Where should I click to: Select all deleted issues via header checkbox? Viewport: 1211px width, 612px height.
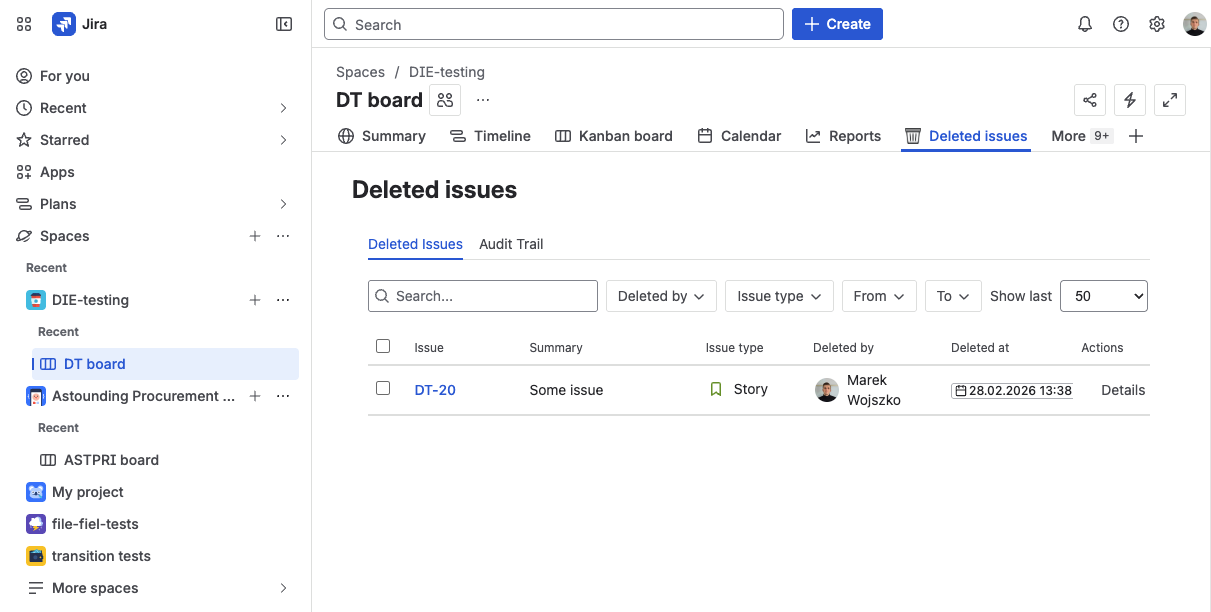click(x=383, y=345)
